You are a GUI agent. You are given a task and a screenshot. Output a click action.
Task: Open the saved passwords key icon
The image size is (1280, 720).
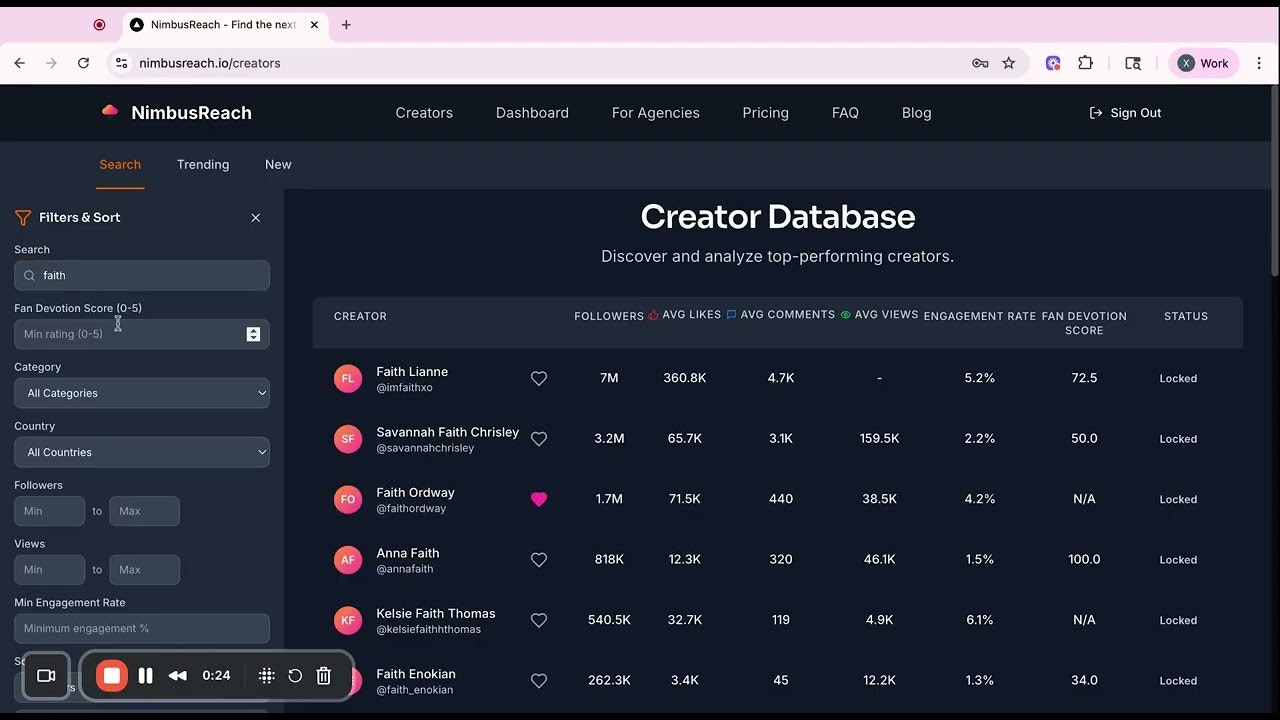point(980,63)
